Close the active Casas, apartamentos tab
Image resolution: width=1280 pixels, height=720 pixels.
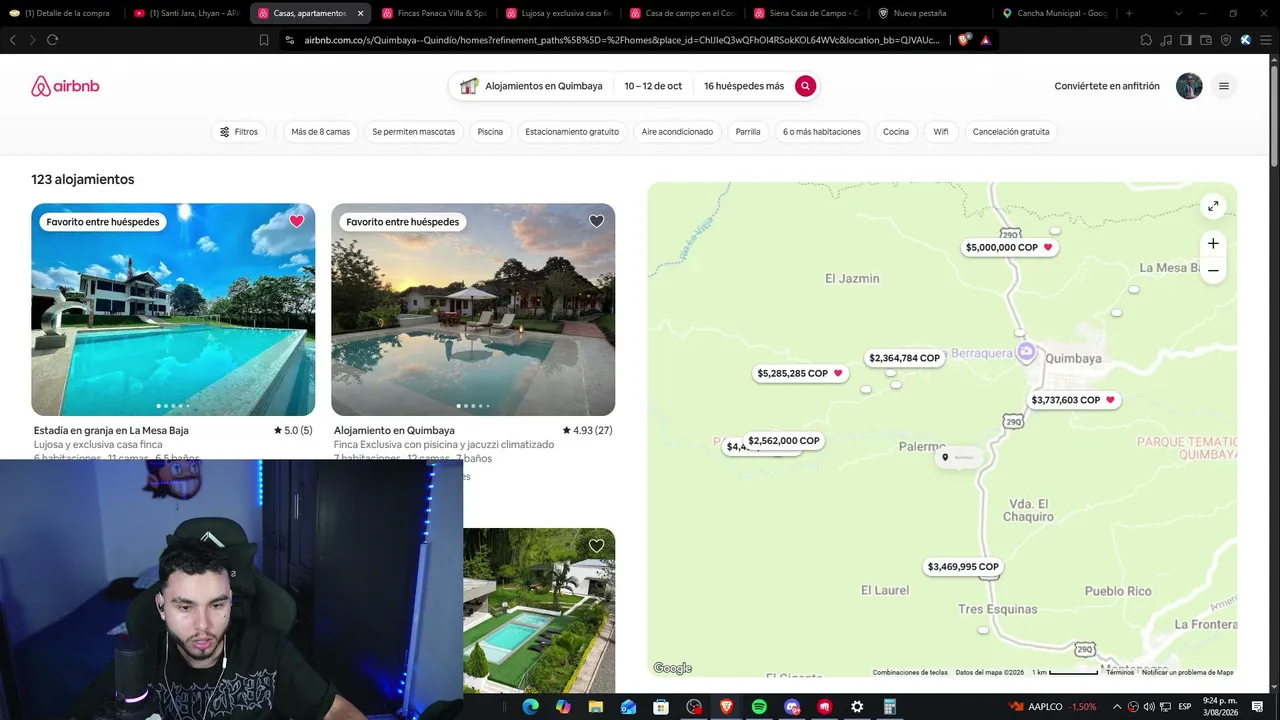click(360, 13)
